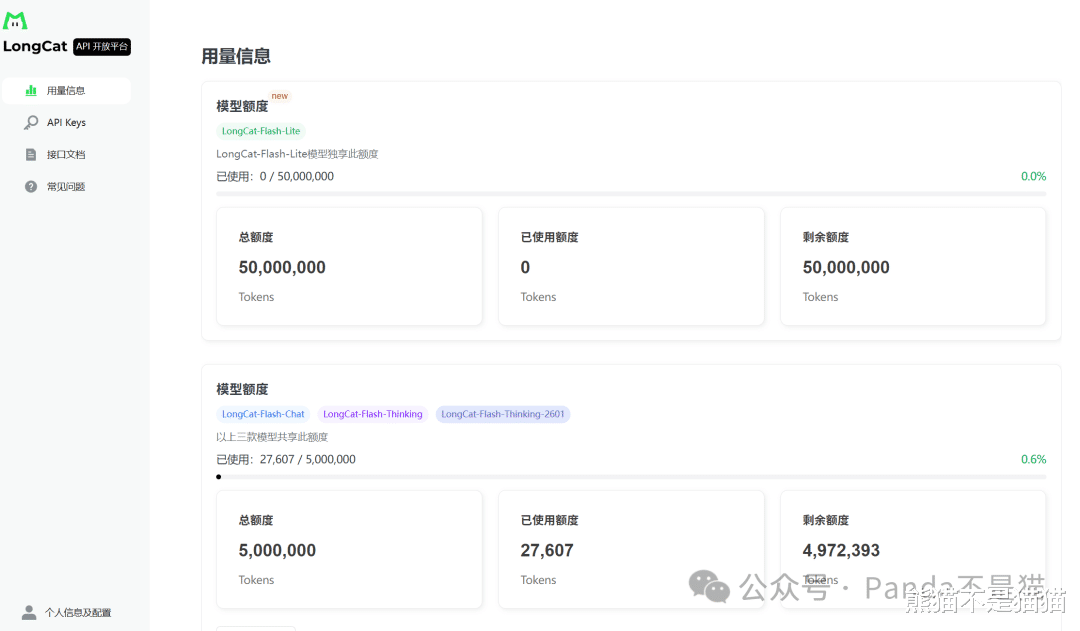Viewport: 1080px width, 631px height.
Task: Click the 剩余额度 50,000,000 Tokens card
Action: coord(913,267)
